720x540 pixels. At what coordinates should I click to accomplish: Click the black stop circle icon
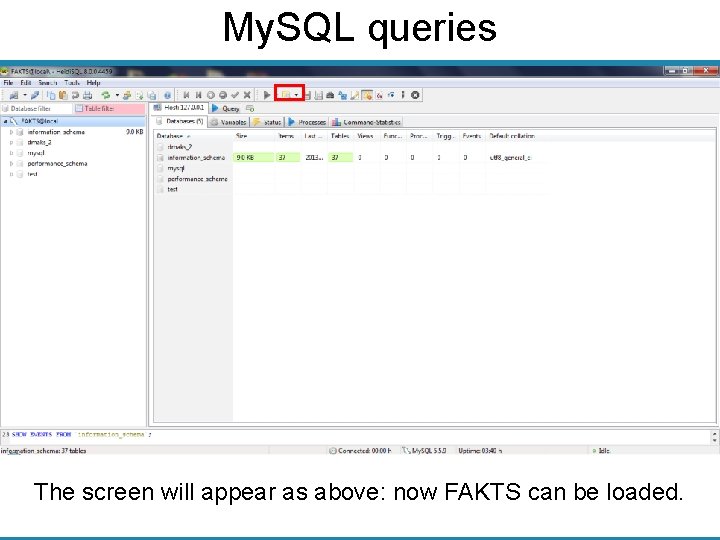click(x=415, y=95)
